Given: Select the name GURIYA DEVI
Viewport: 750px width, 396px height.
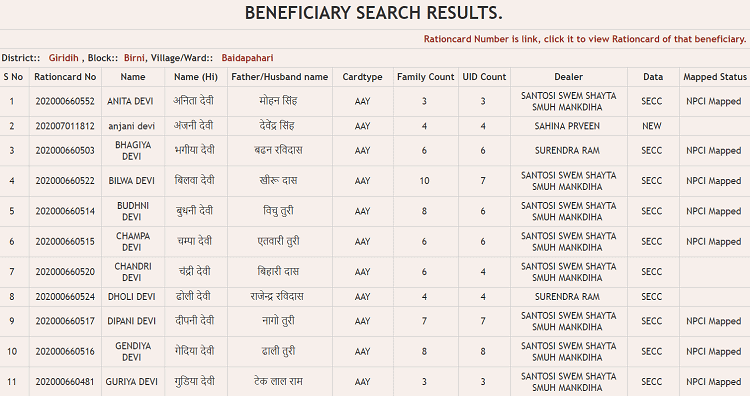Looking at the screenshot, I should pyautogui.click(x=132, y=382).
